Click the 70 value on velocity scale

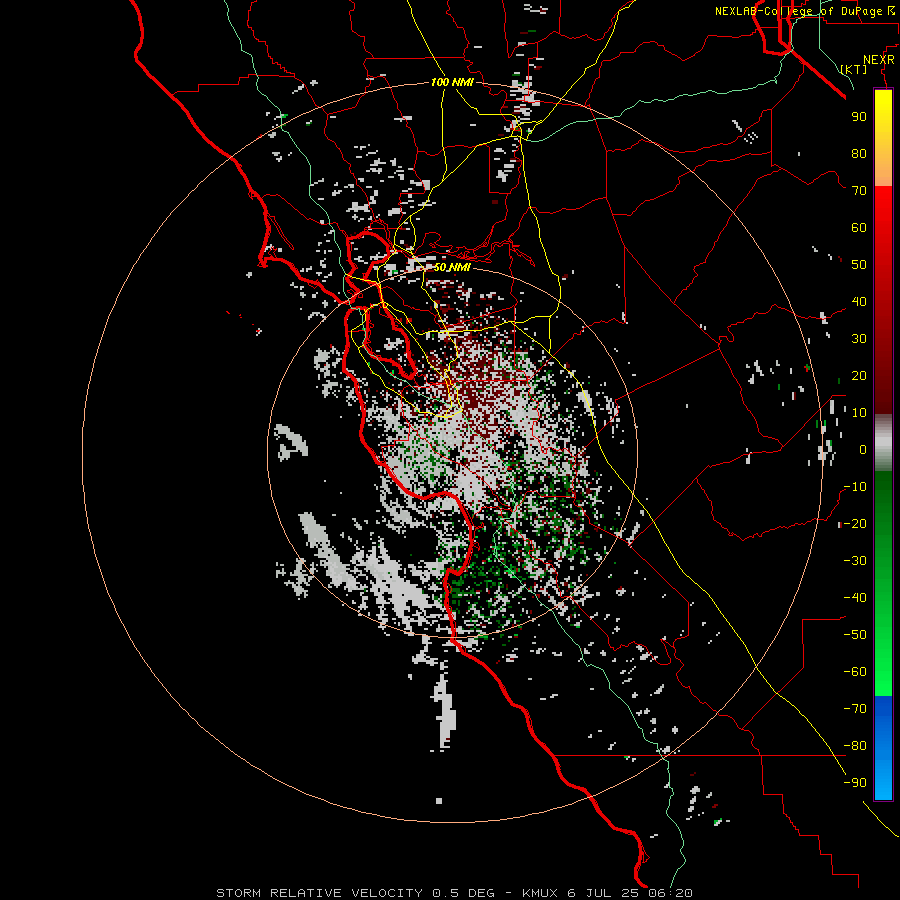coord(859,191)
